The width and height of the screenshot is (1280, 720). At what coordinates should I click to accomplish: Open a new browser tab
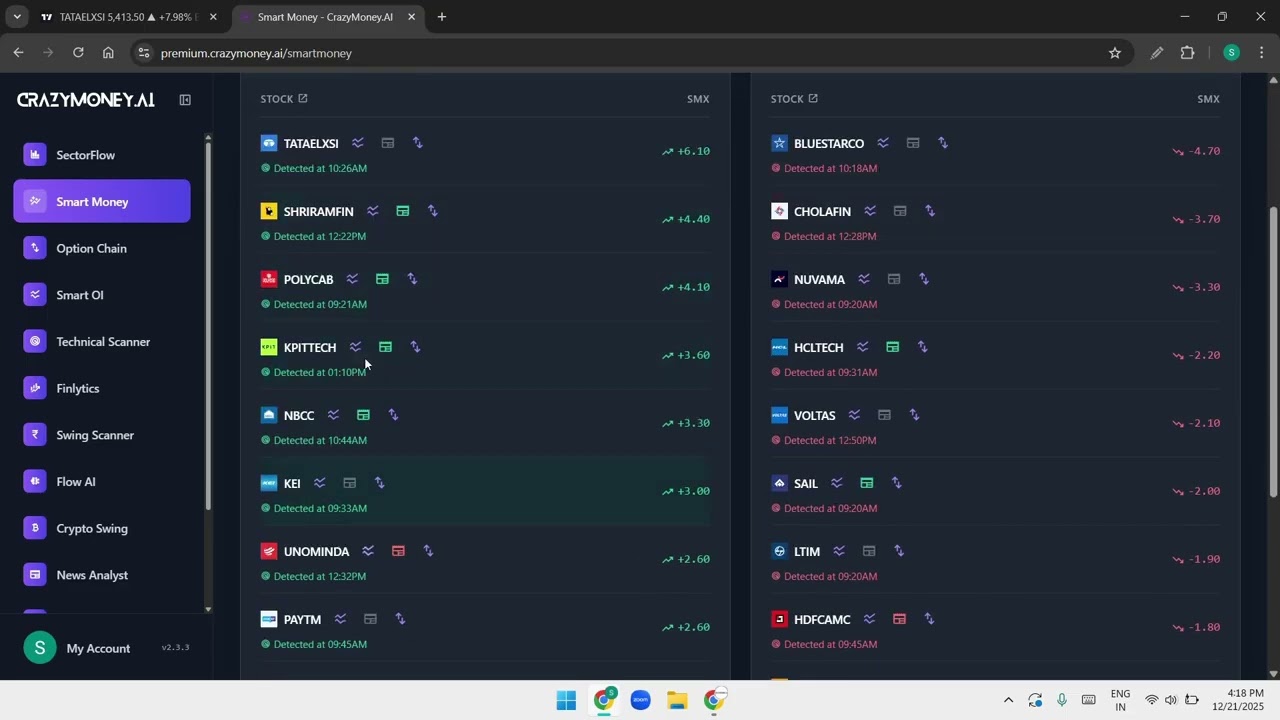pyautogui.click(x=441, y=17)
